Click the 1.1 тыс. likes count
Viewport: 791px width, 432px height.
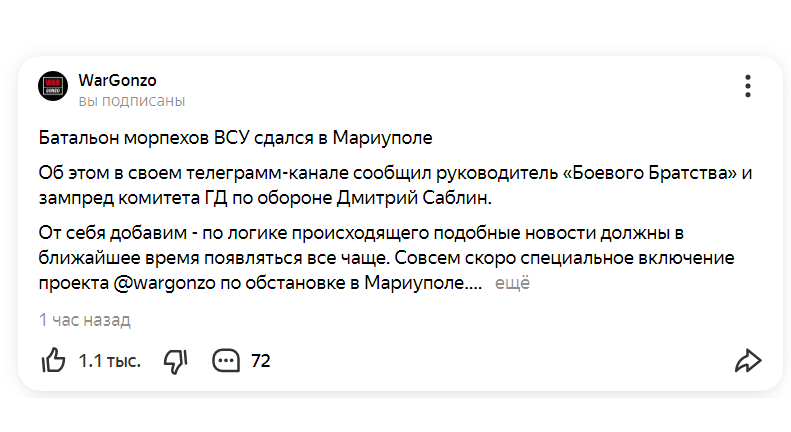tap(109, 361)
